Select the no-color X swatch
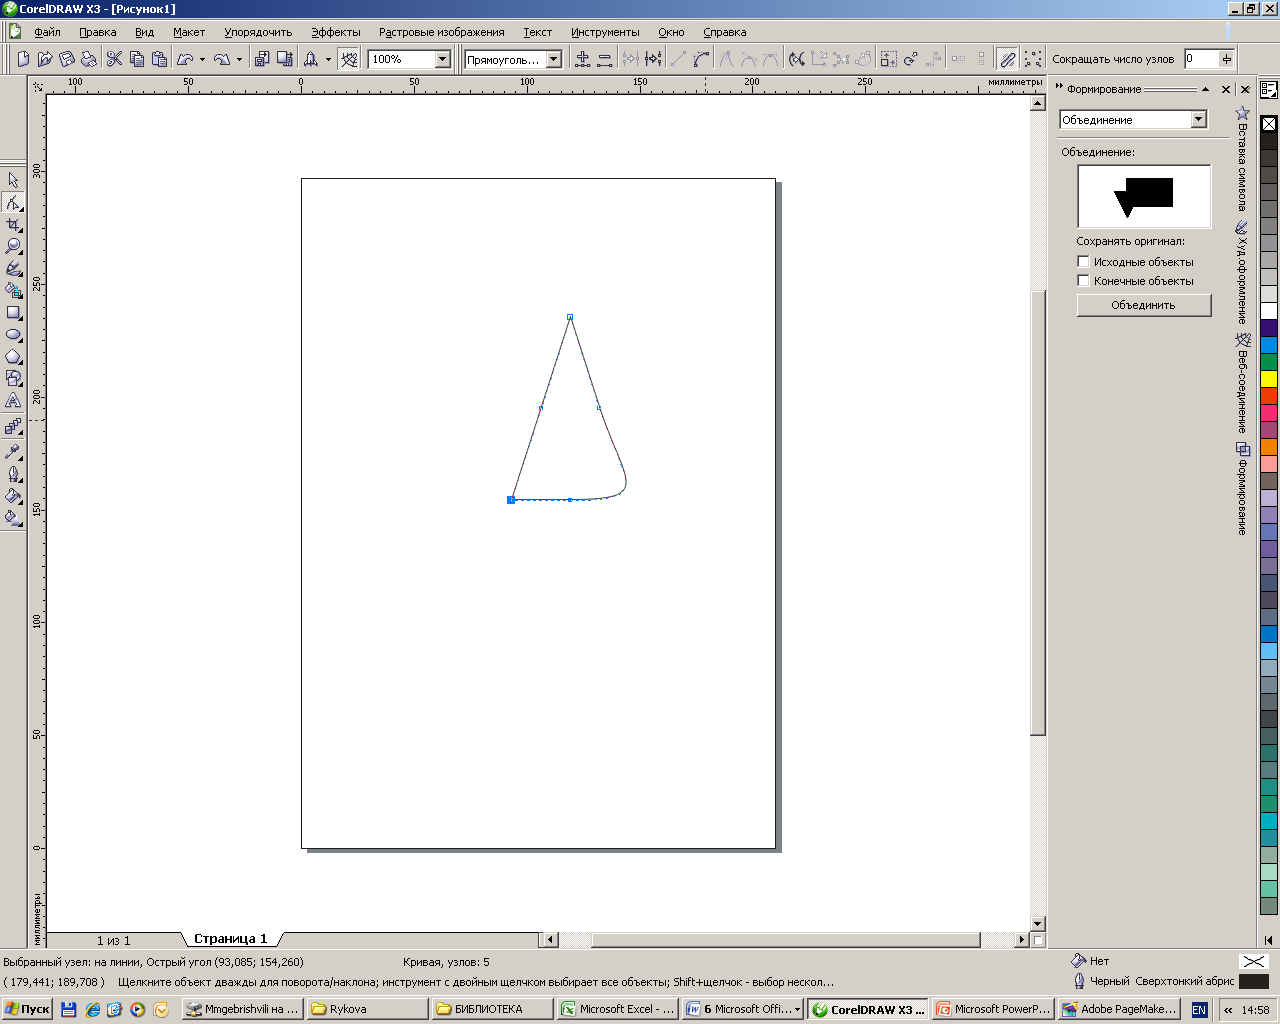Image resolution: width=1280 pixels, height=1024 pixels. click(x=1269, y=124)
